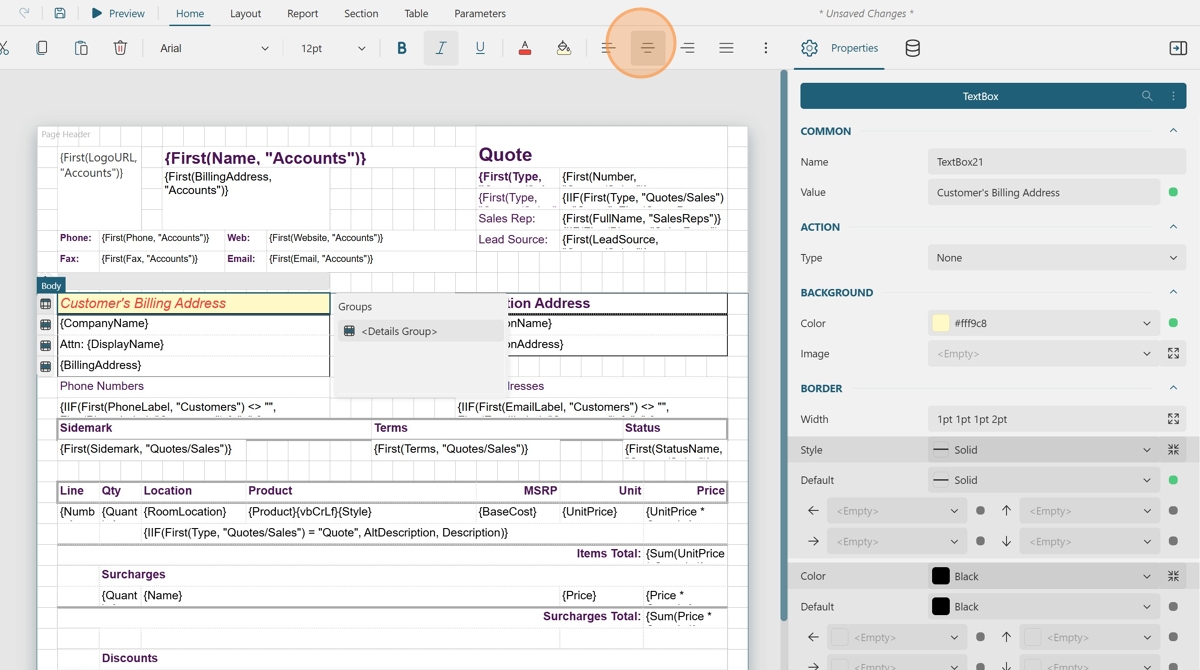The height and width of the screenshot is (670, 1200).
Task: Align text center
Action: (x=647, y=48)
